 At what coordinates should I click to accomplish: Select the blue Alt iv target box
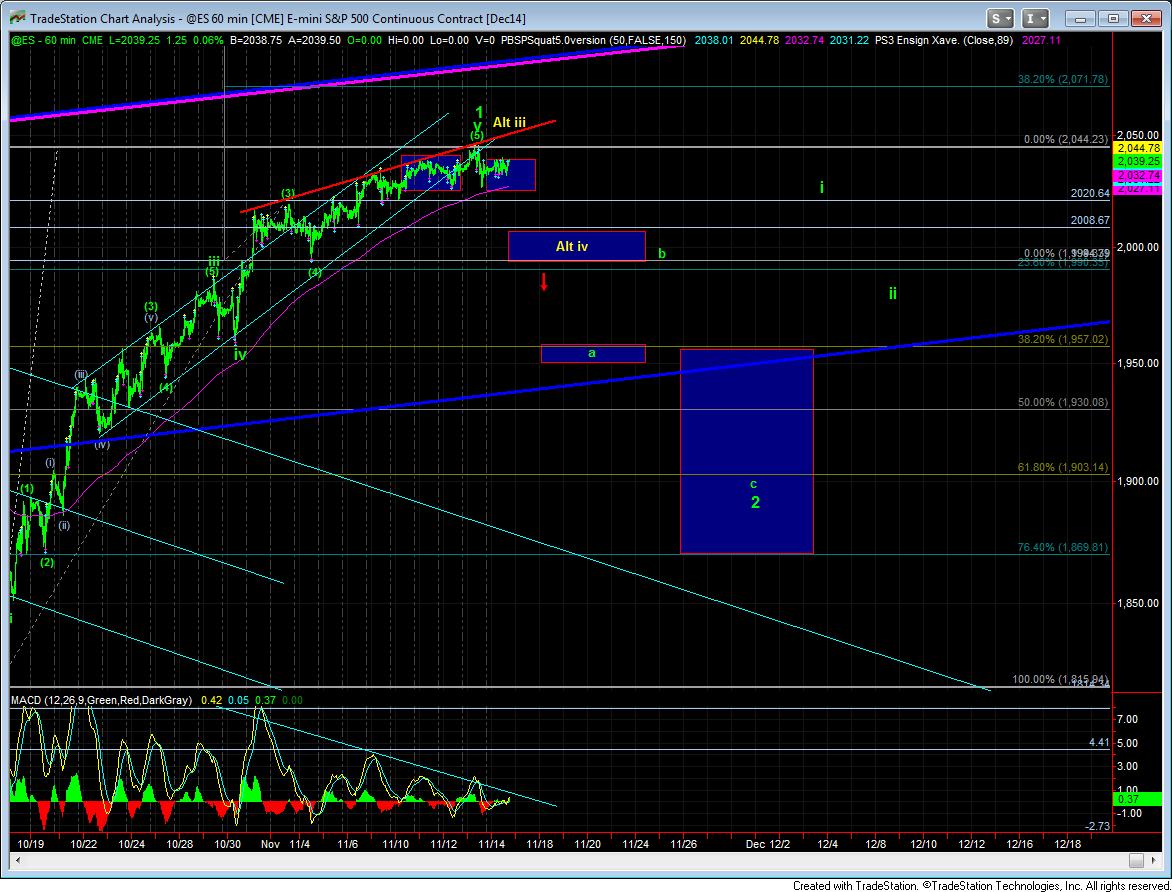point(576,246)
